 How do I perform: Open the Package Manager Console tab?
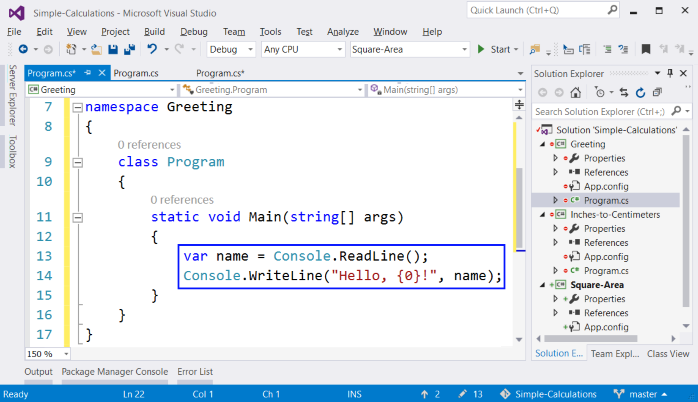click(115, 372)
